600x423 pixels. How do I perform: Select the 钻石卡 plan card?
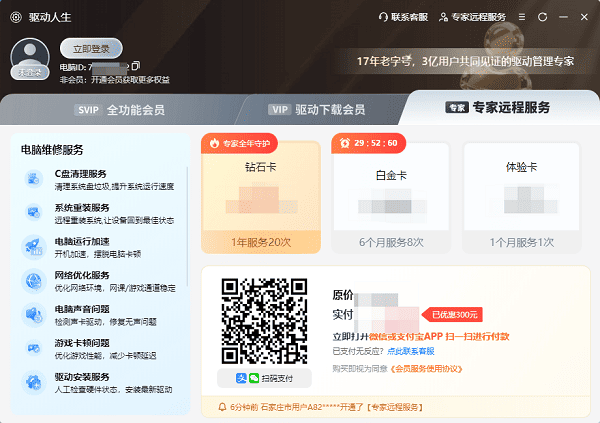261,197
